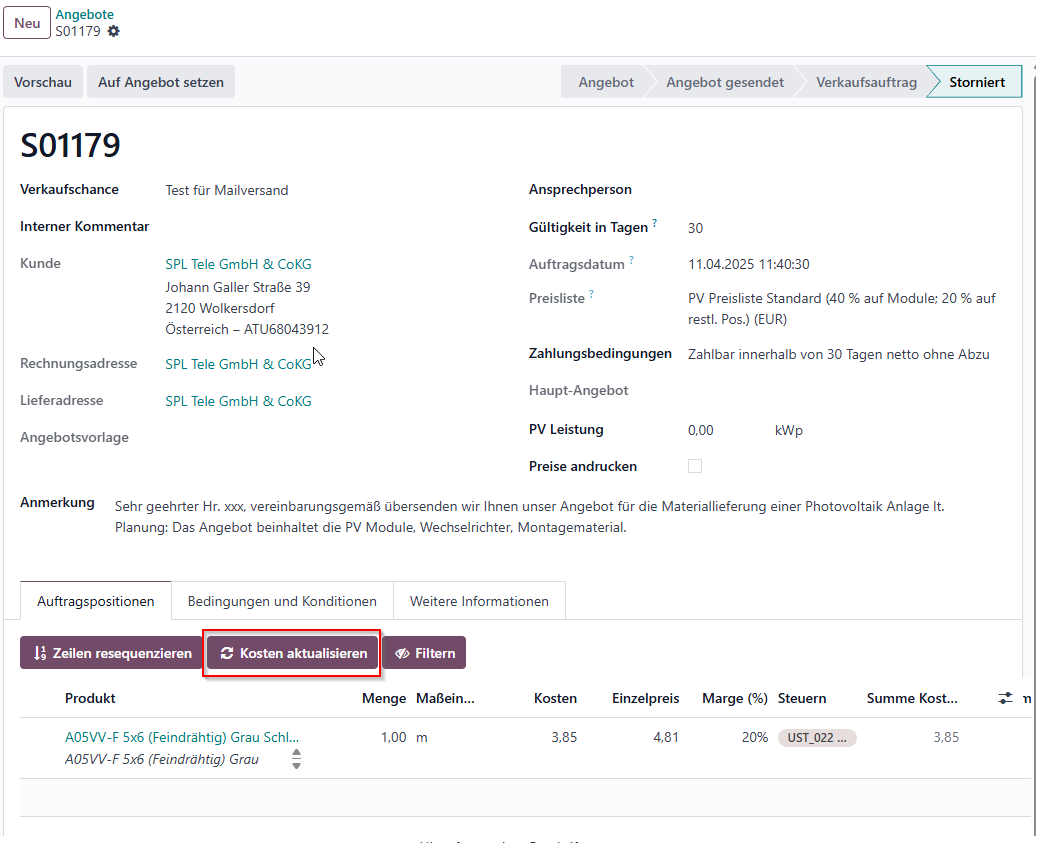Click the Einzelpreis value 4,81
This screenshot has height=843, width=1046.
[x=666, y=737]
